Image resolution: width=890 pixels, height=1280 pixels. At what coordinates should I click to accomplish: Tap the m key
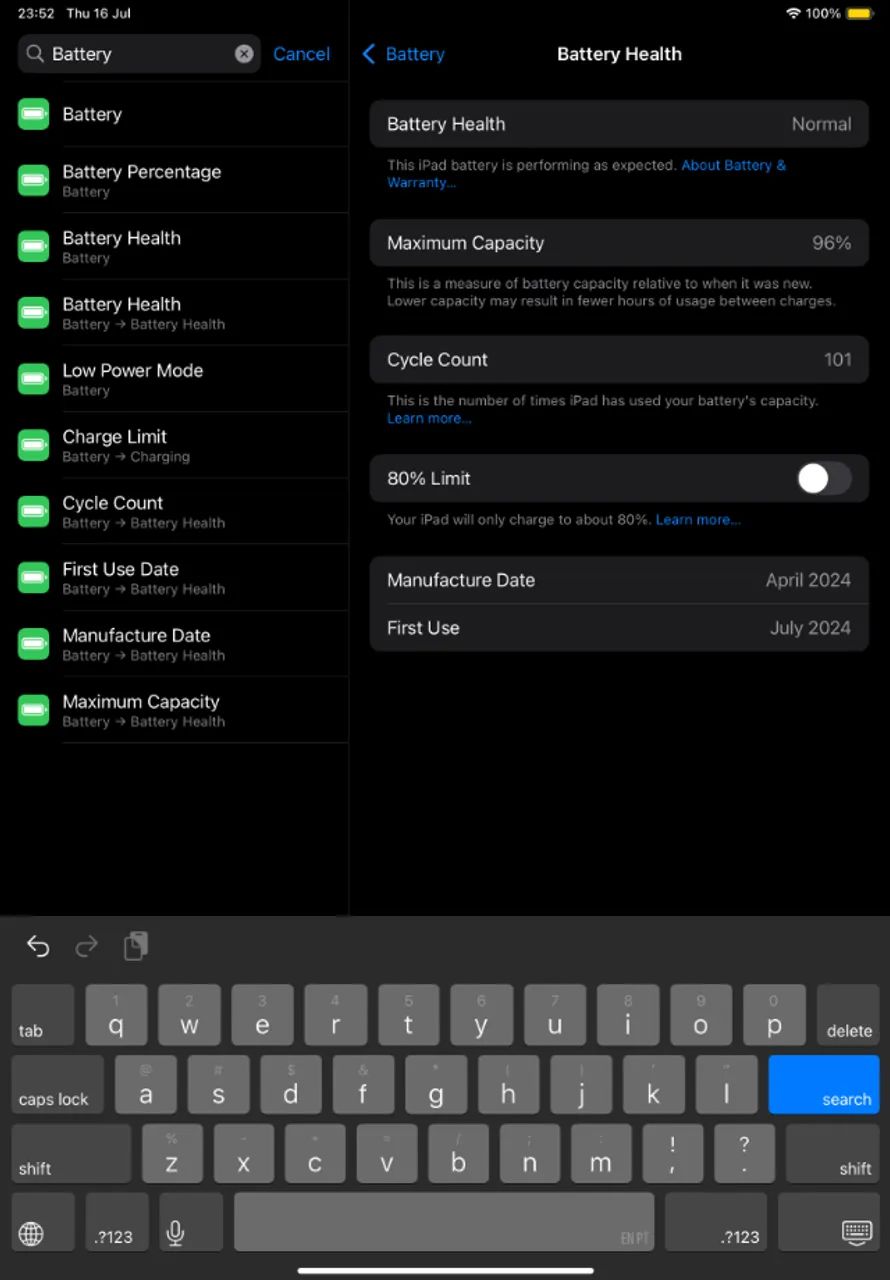[x=601, y=1153]
